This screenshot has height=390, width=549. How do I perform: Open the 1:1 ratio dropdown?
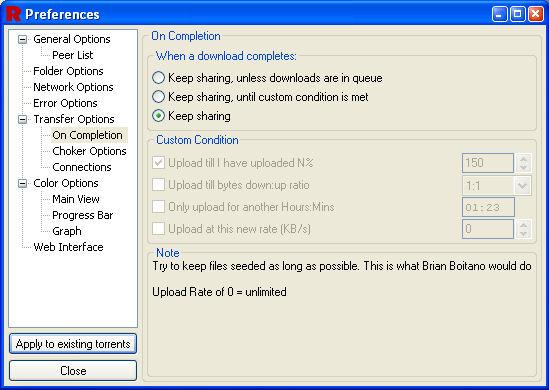click(523, 186)
